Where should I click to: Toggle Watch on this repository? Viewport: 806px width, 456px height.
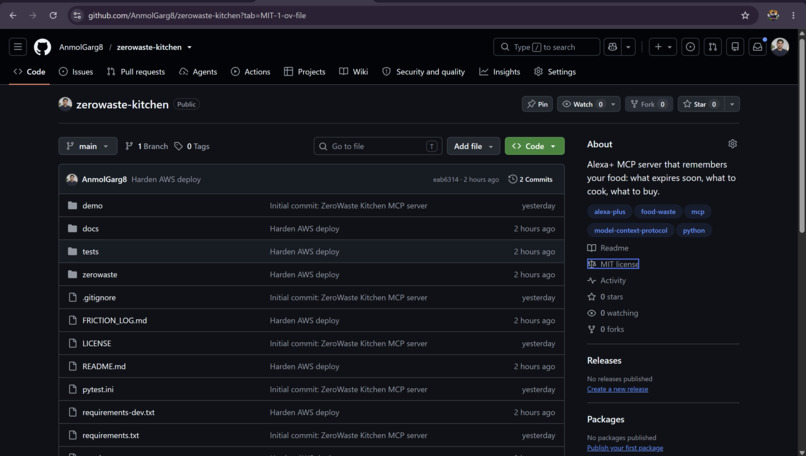582,104
